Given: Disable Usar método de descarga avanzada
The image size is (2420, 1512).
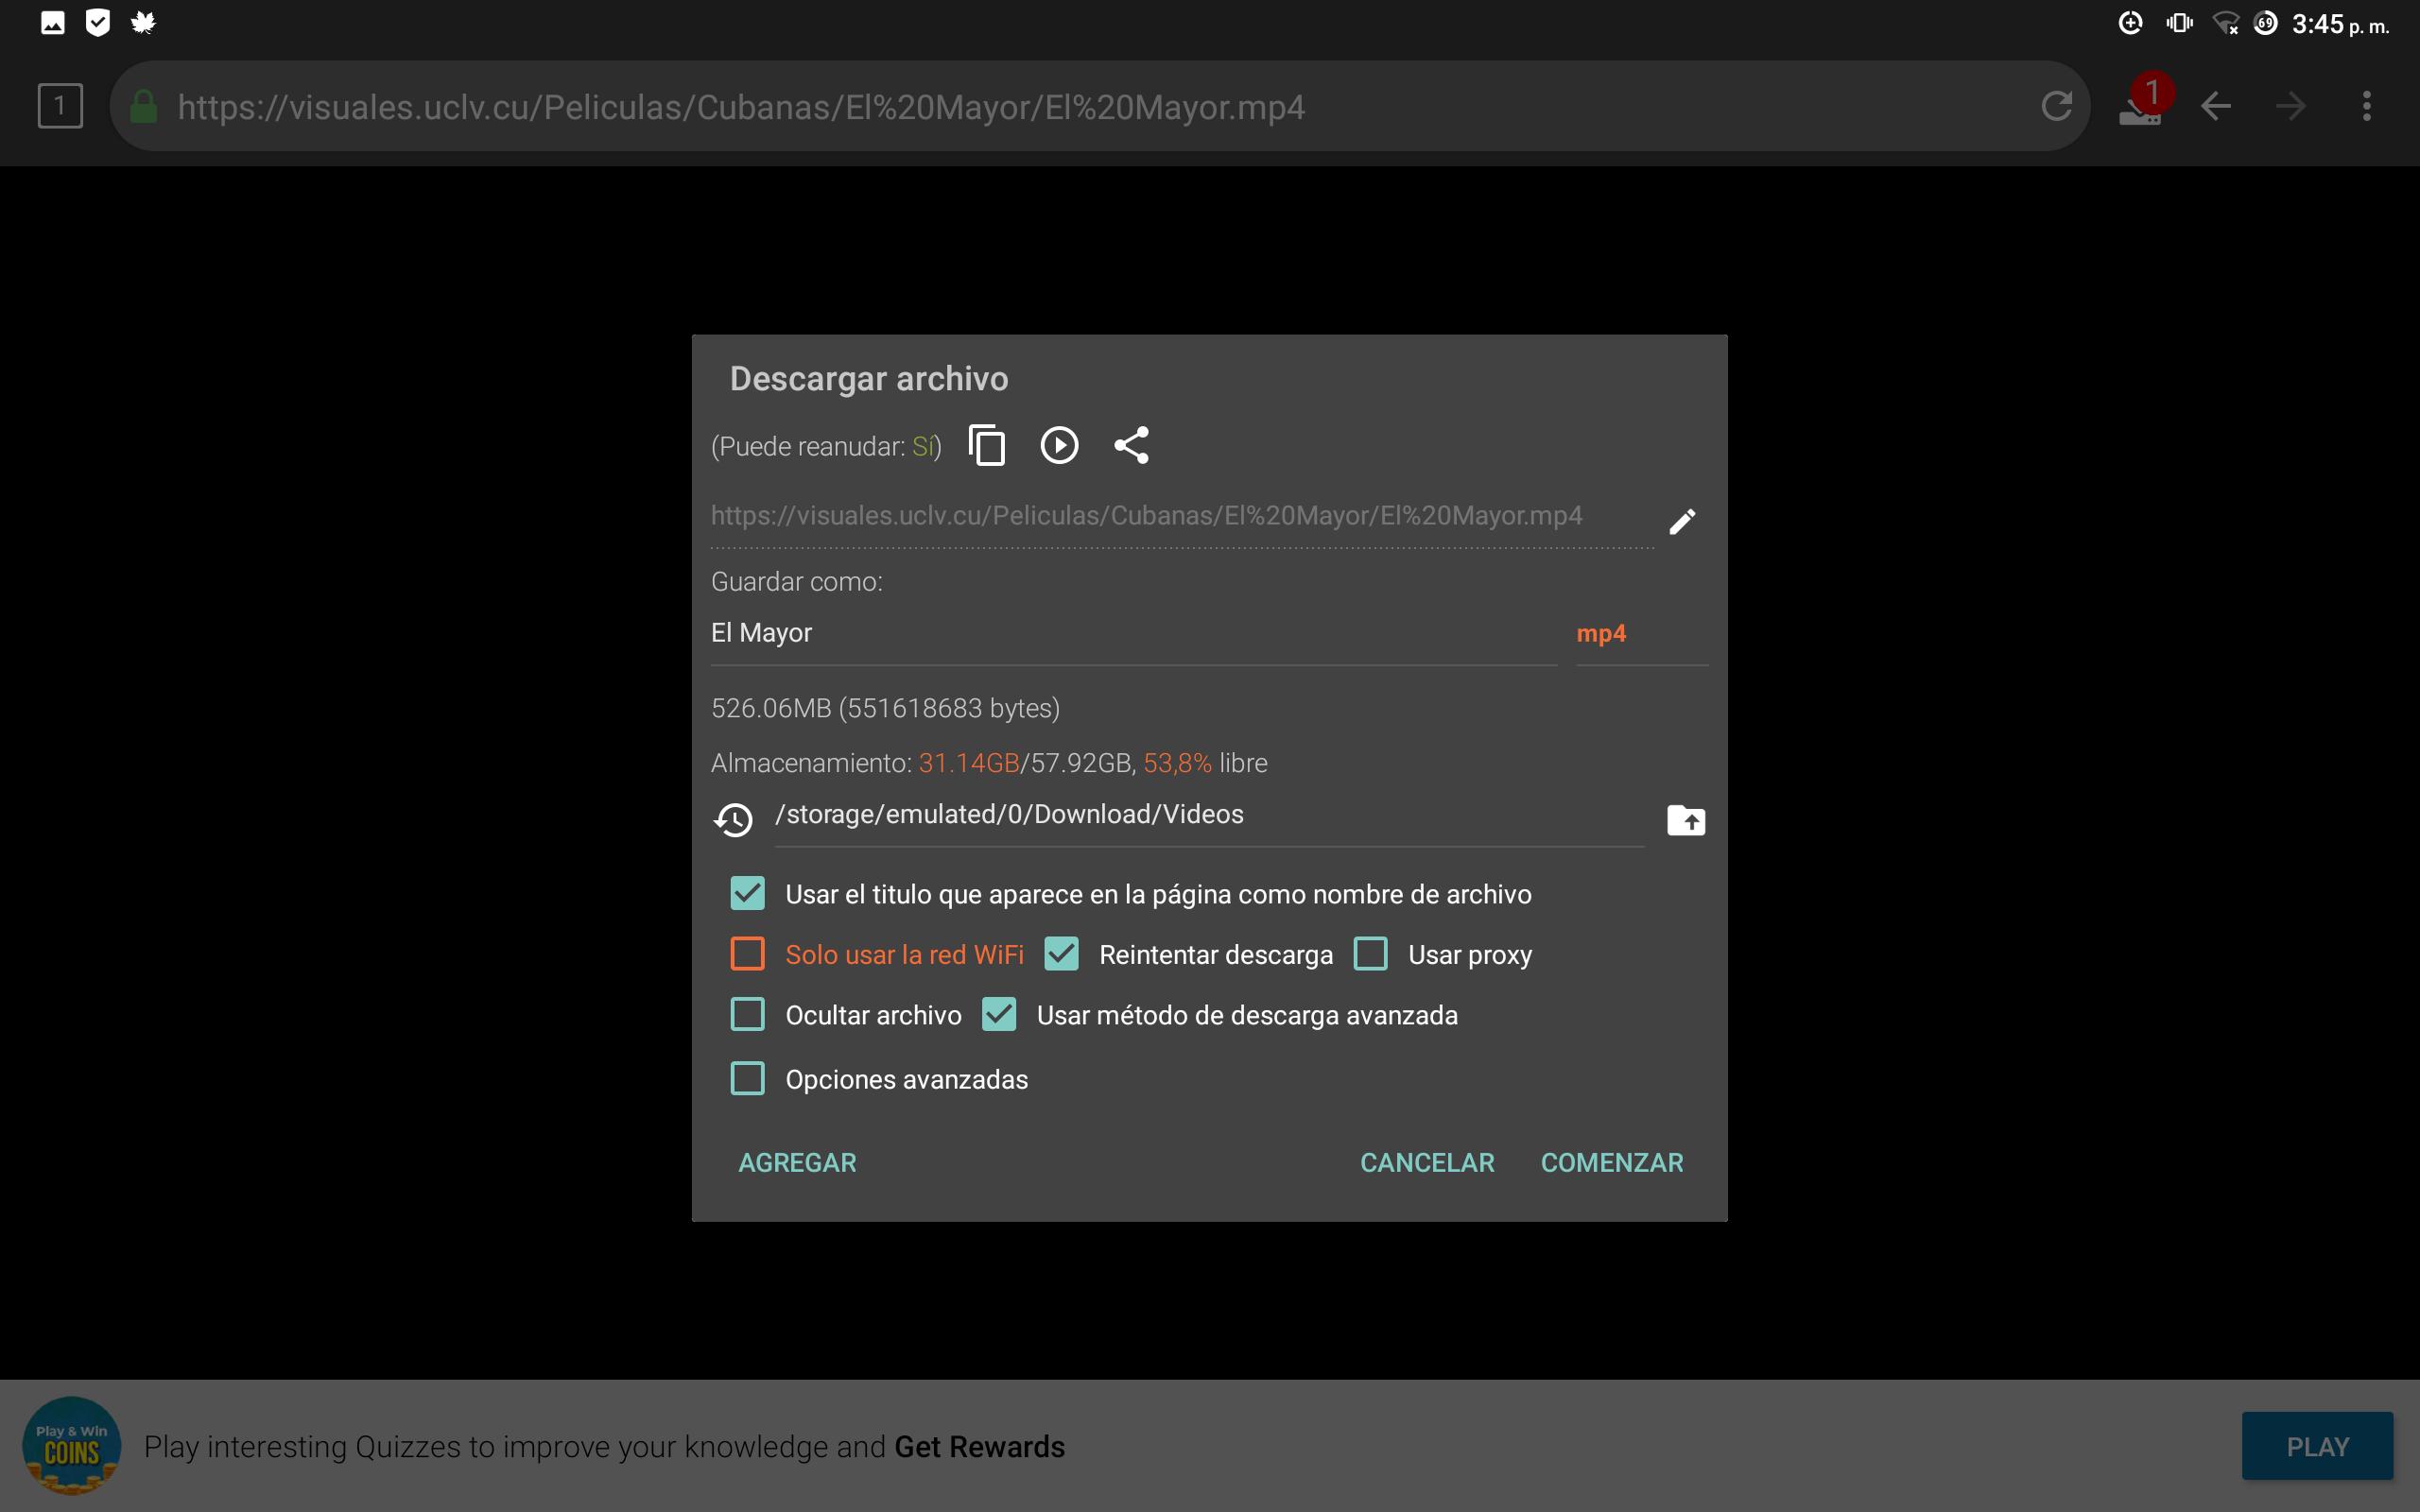Looking at the screenshot, I should [999, 1014].
